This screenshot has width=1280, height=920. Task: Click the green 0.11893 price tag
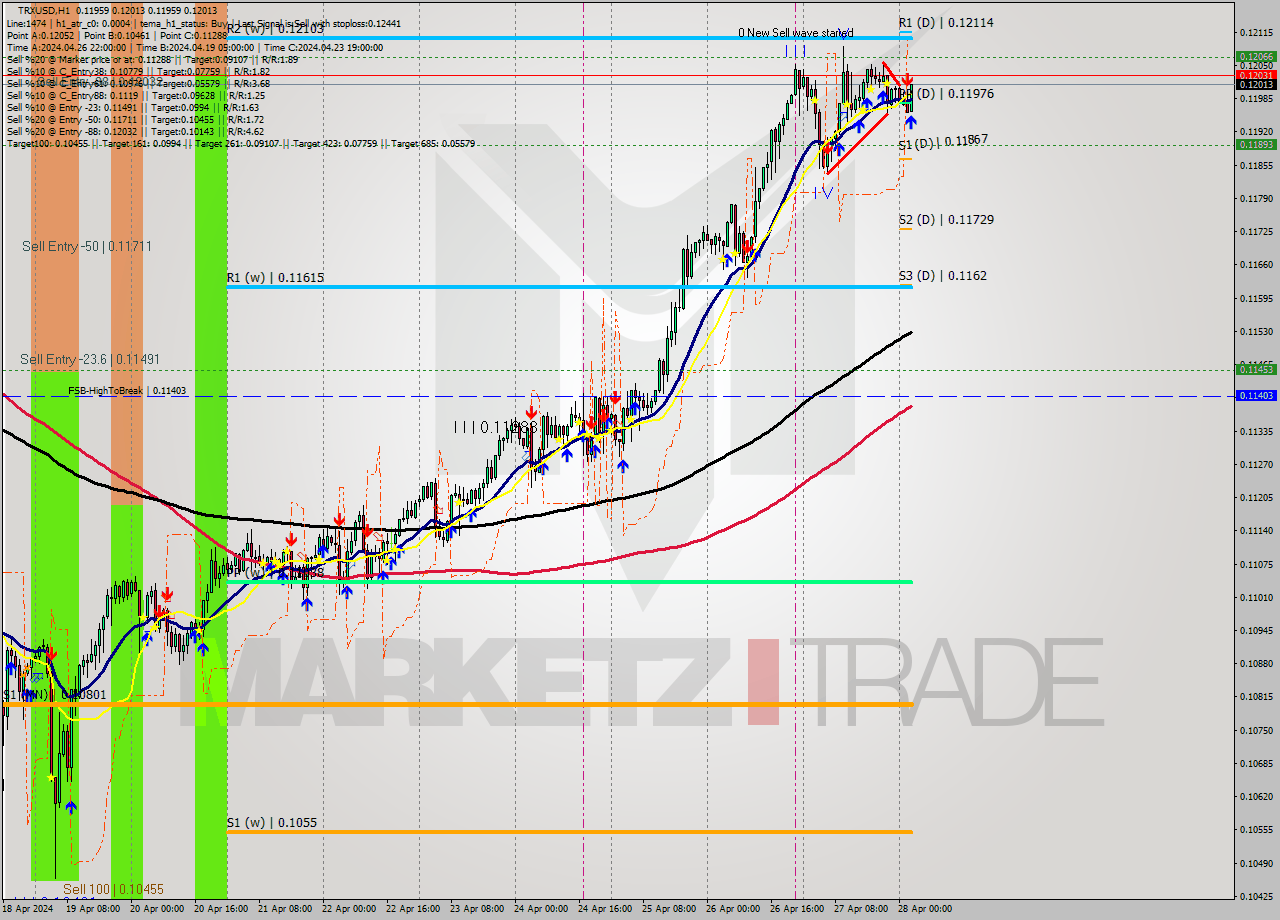1256,144
